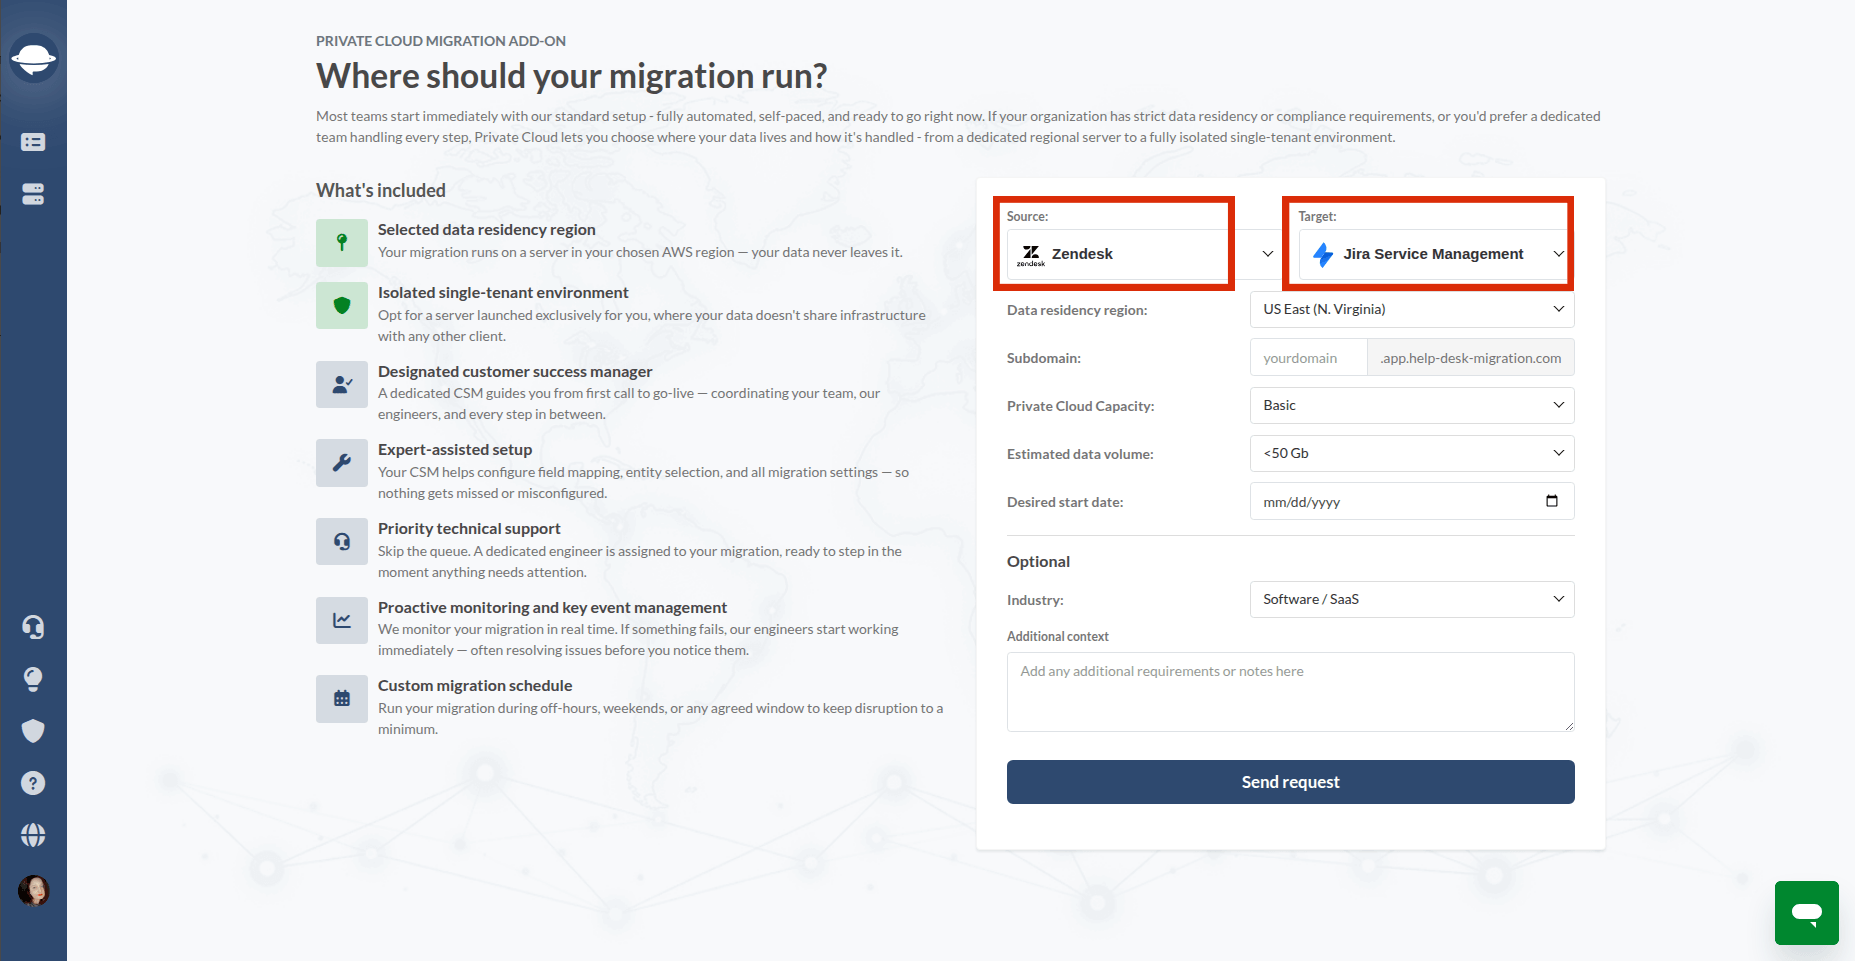Click Proactive monitoring and key event management
Image resolution: width=1855 pixels, height=961 pixels.
coord(552,608)
